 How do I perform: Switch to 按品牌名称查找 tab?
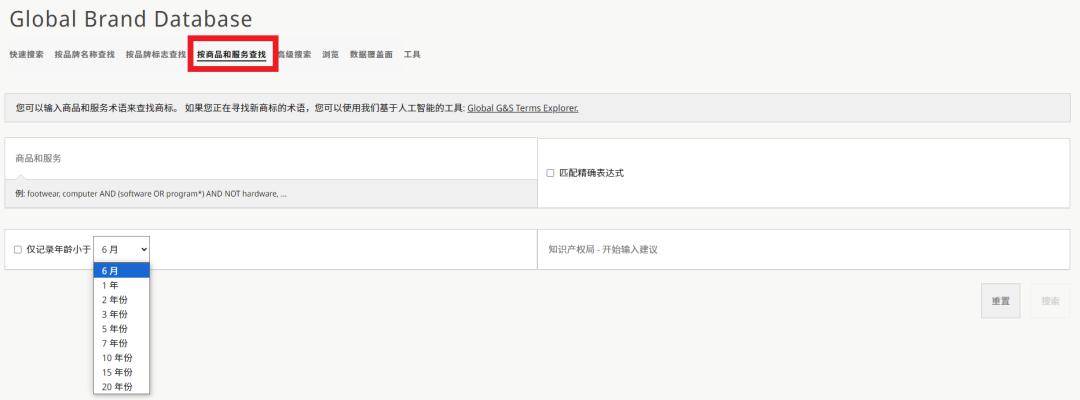[x=84, y=54]
